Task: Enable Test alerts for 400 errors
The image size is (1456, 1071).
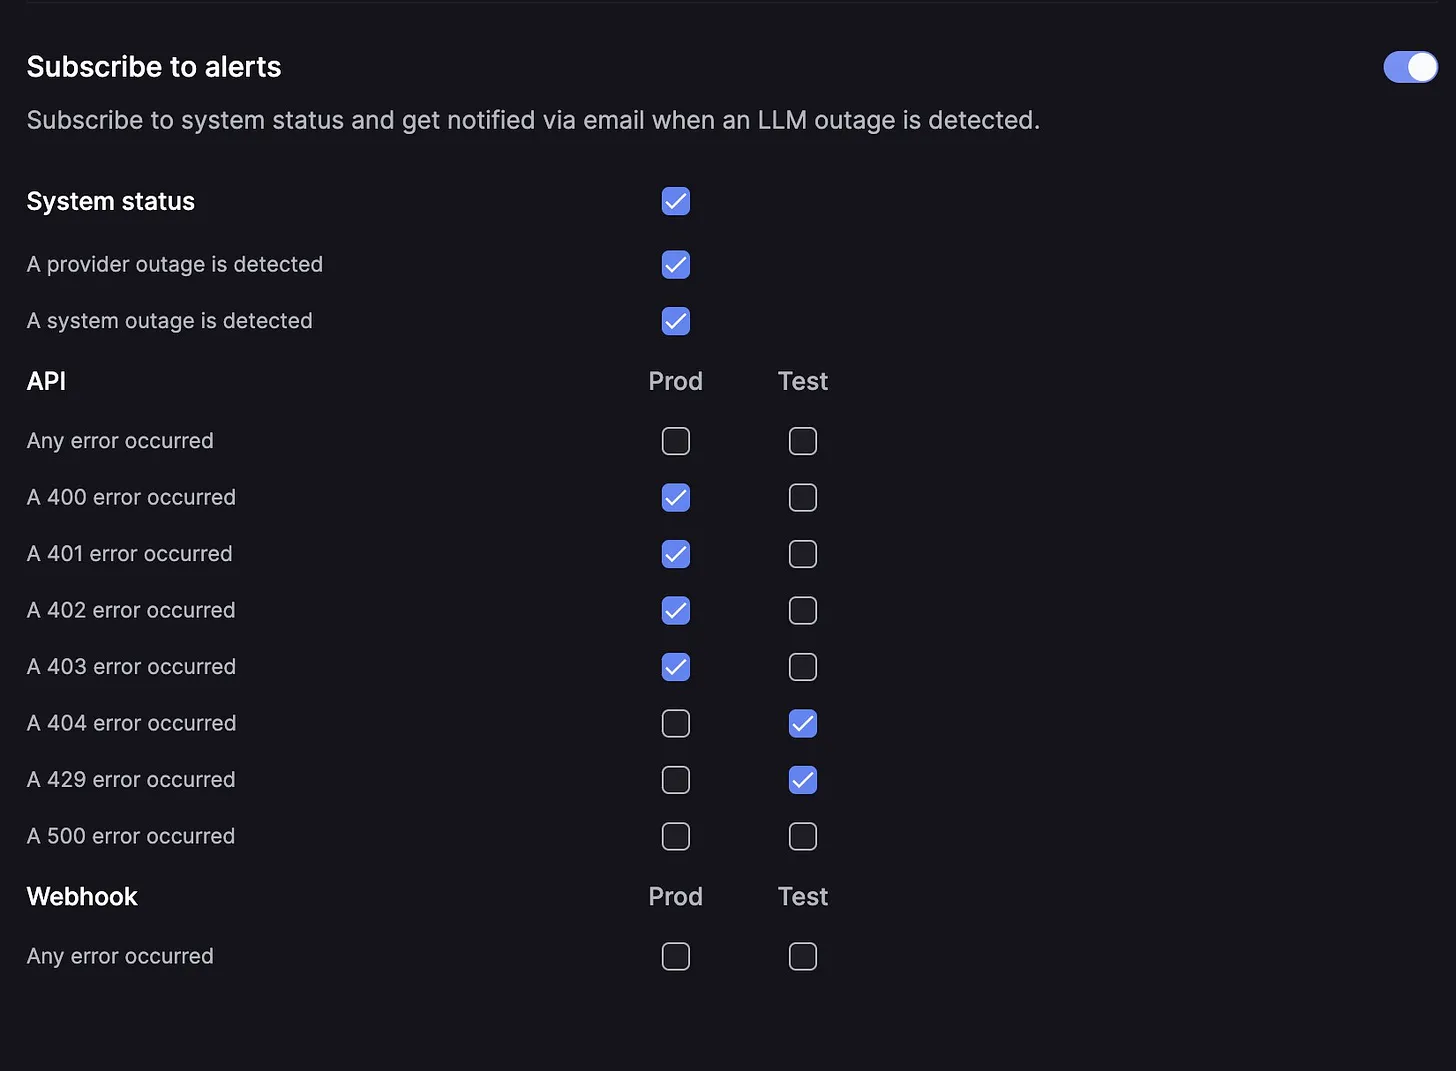Action: point(803,497)
